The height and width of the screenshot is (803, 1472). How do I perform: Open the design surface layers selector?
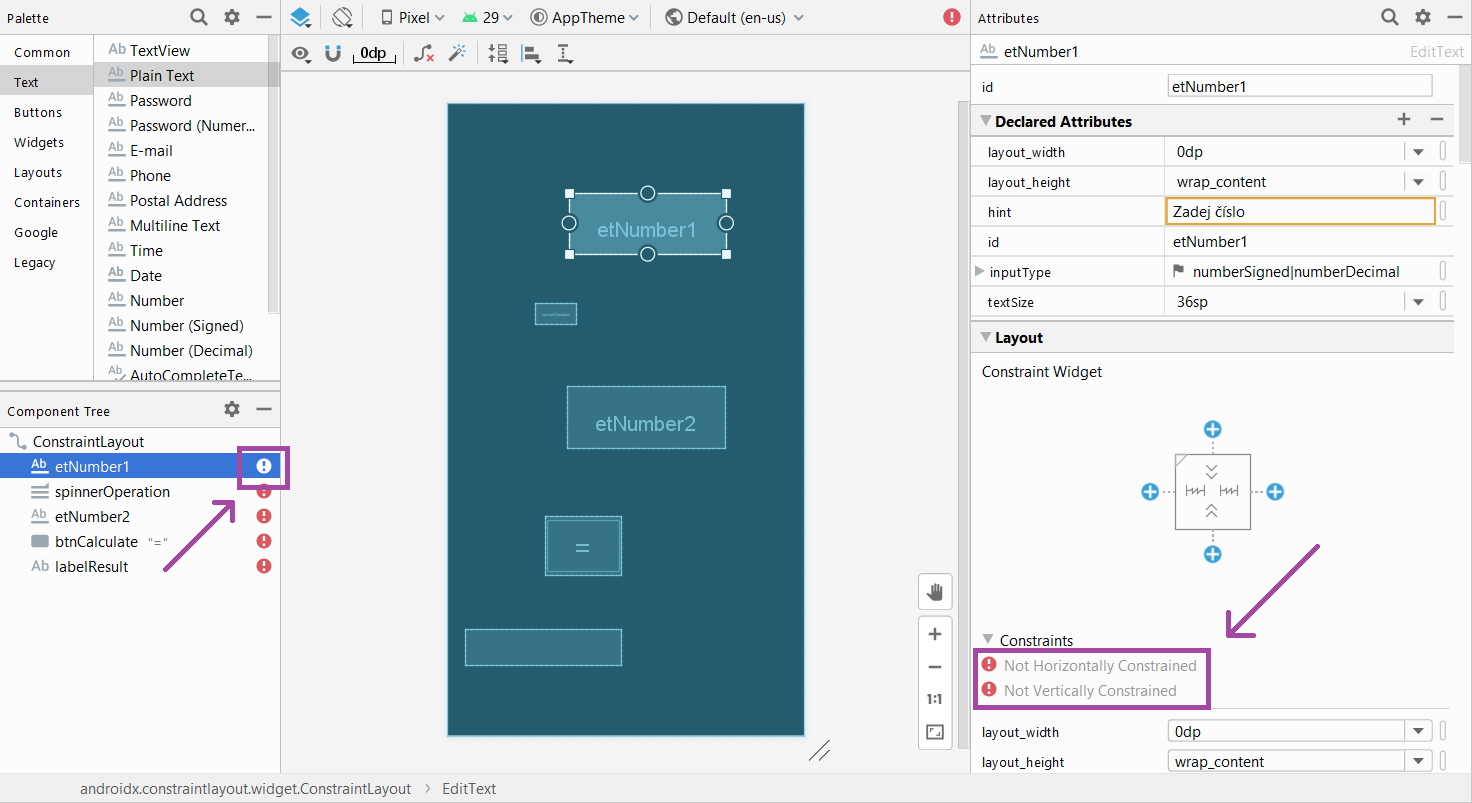point(301,17)
